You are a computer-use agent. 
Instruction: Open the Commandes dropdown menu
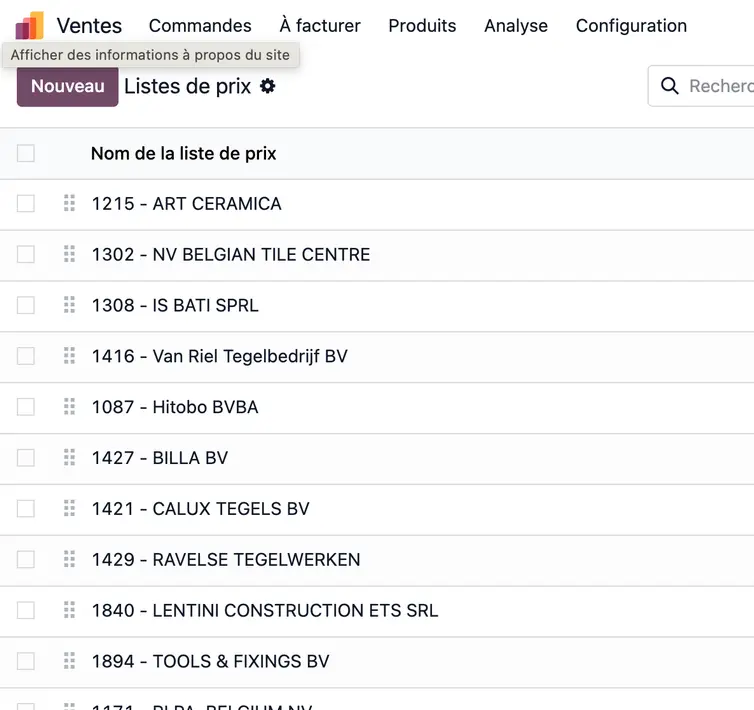200,26
